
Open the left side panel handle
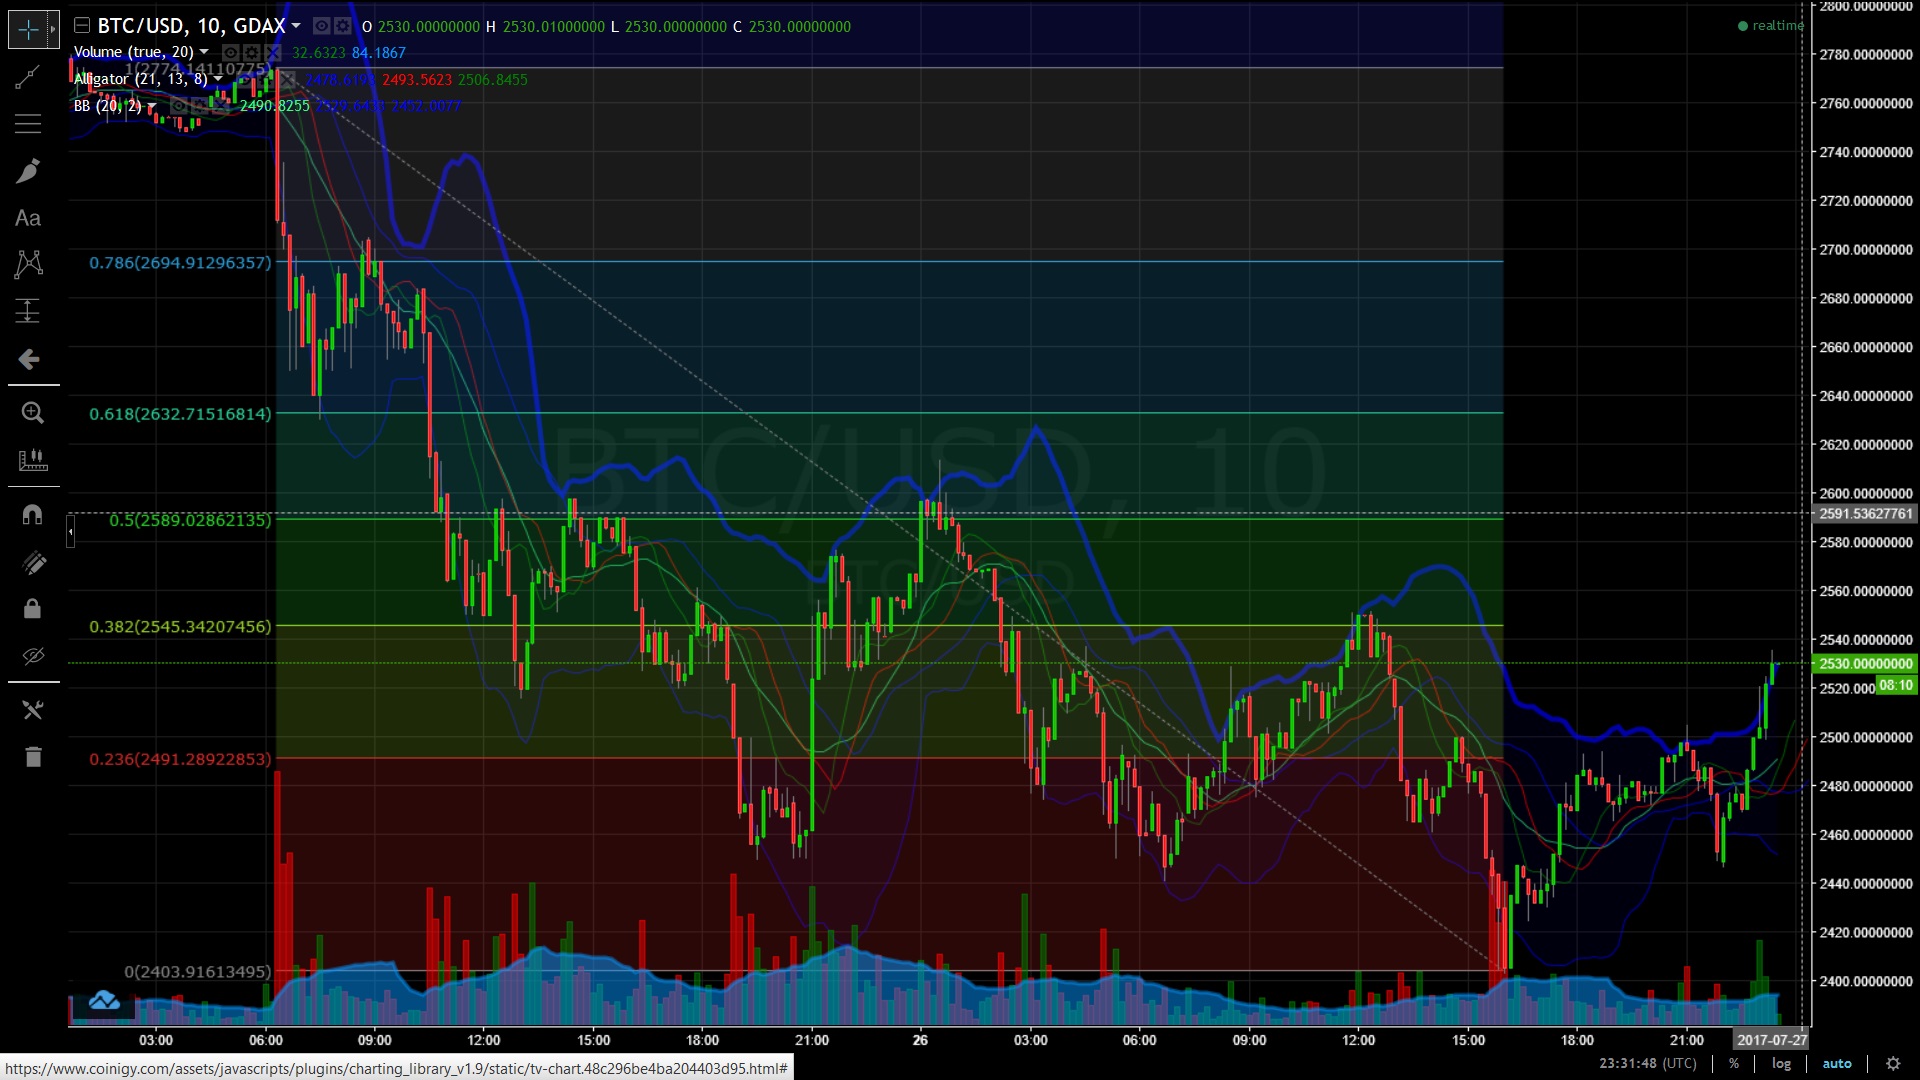point(71,531)
